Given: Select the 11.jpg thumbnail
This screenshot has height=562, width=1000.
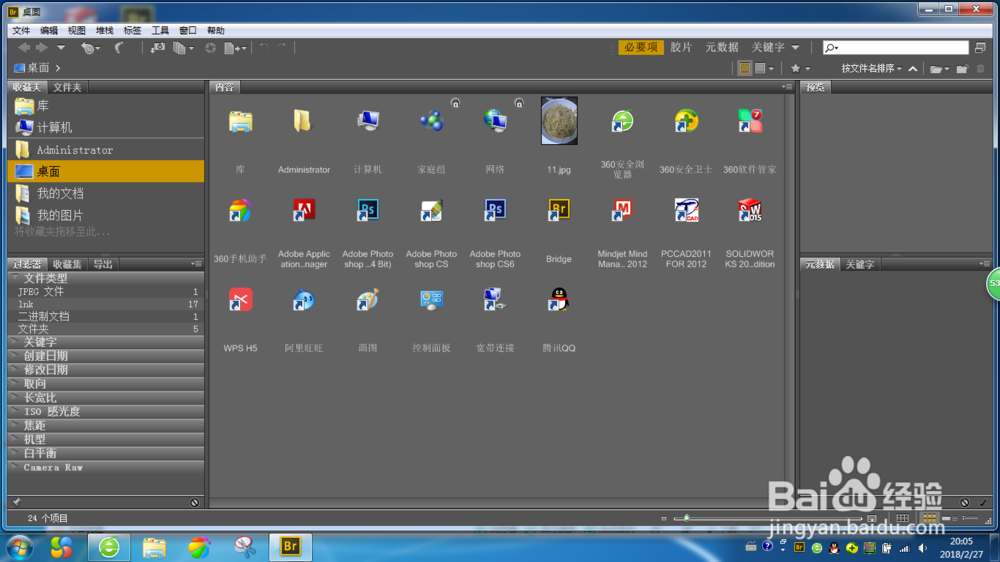Looking at the screenshot, I should (559, 121).
